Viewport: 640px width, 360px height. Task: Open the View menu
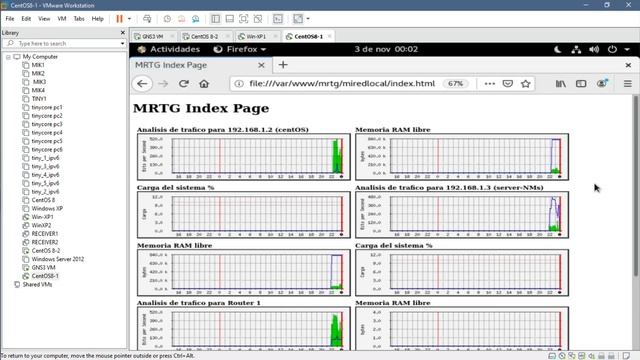tap(44, 19)
